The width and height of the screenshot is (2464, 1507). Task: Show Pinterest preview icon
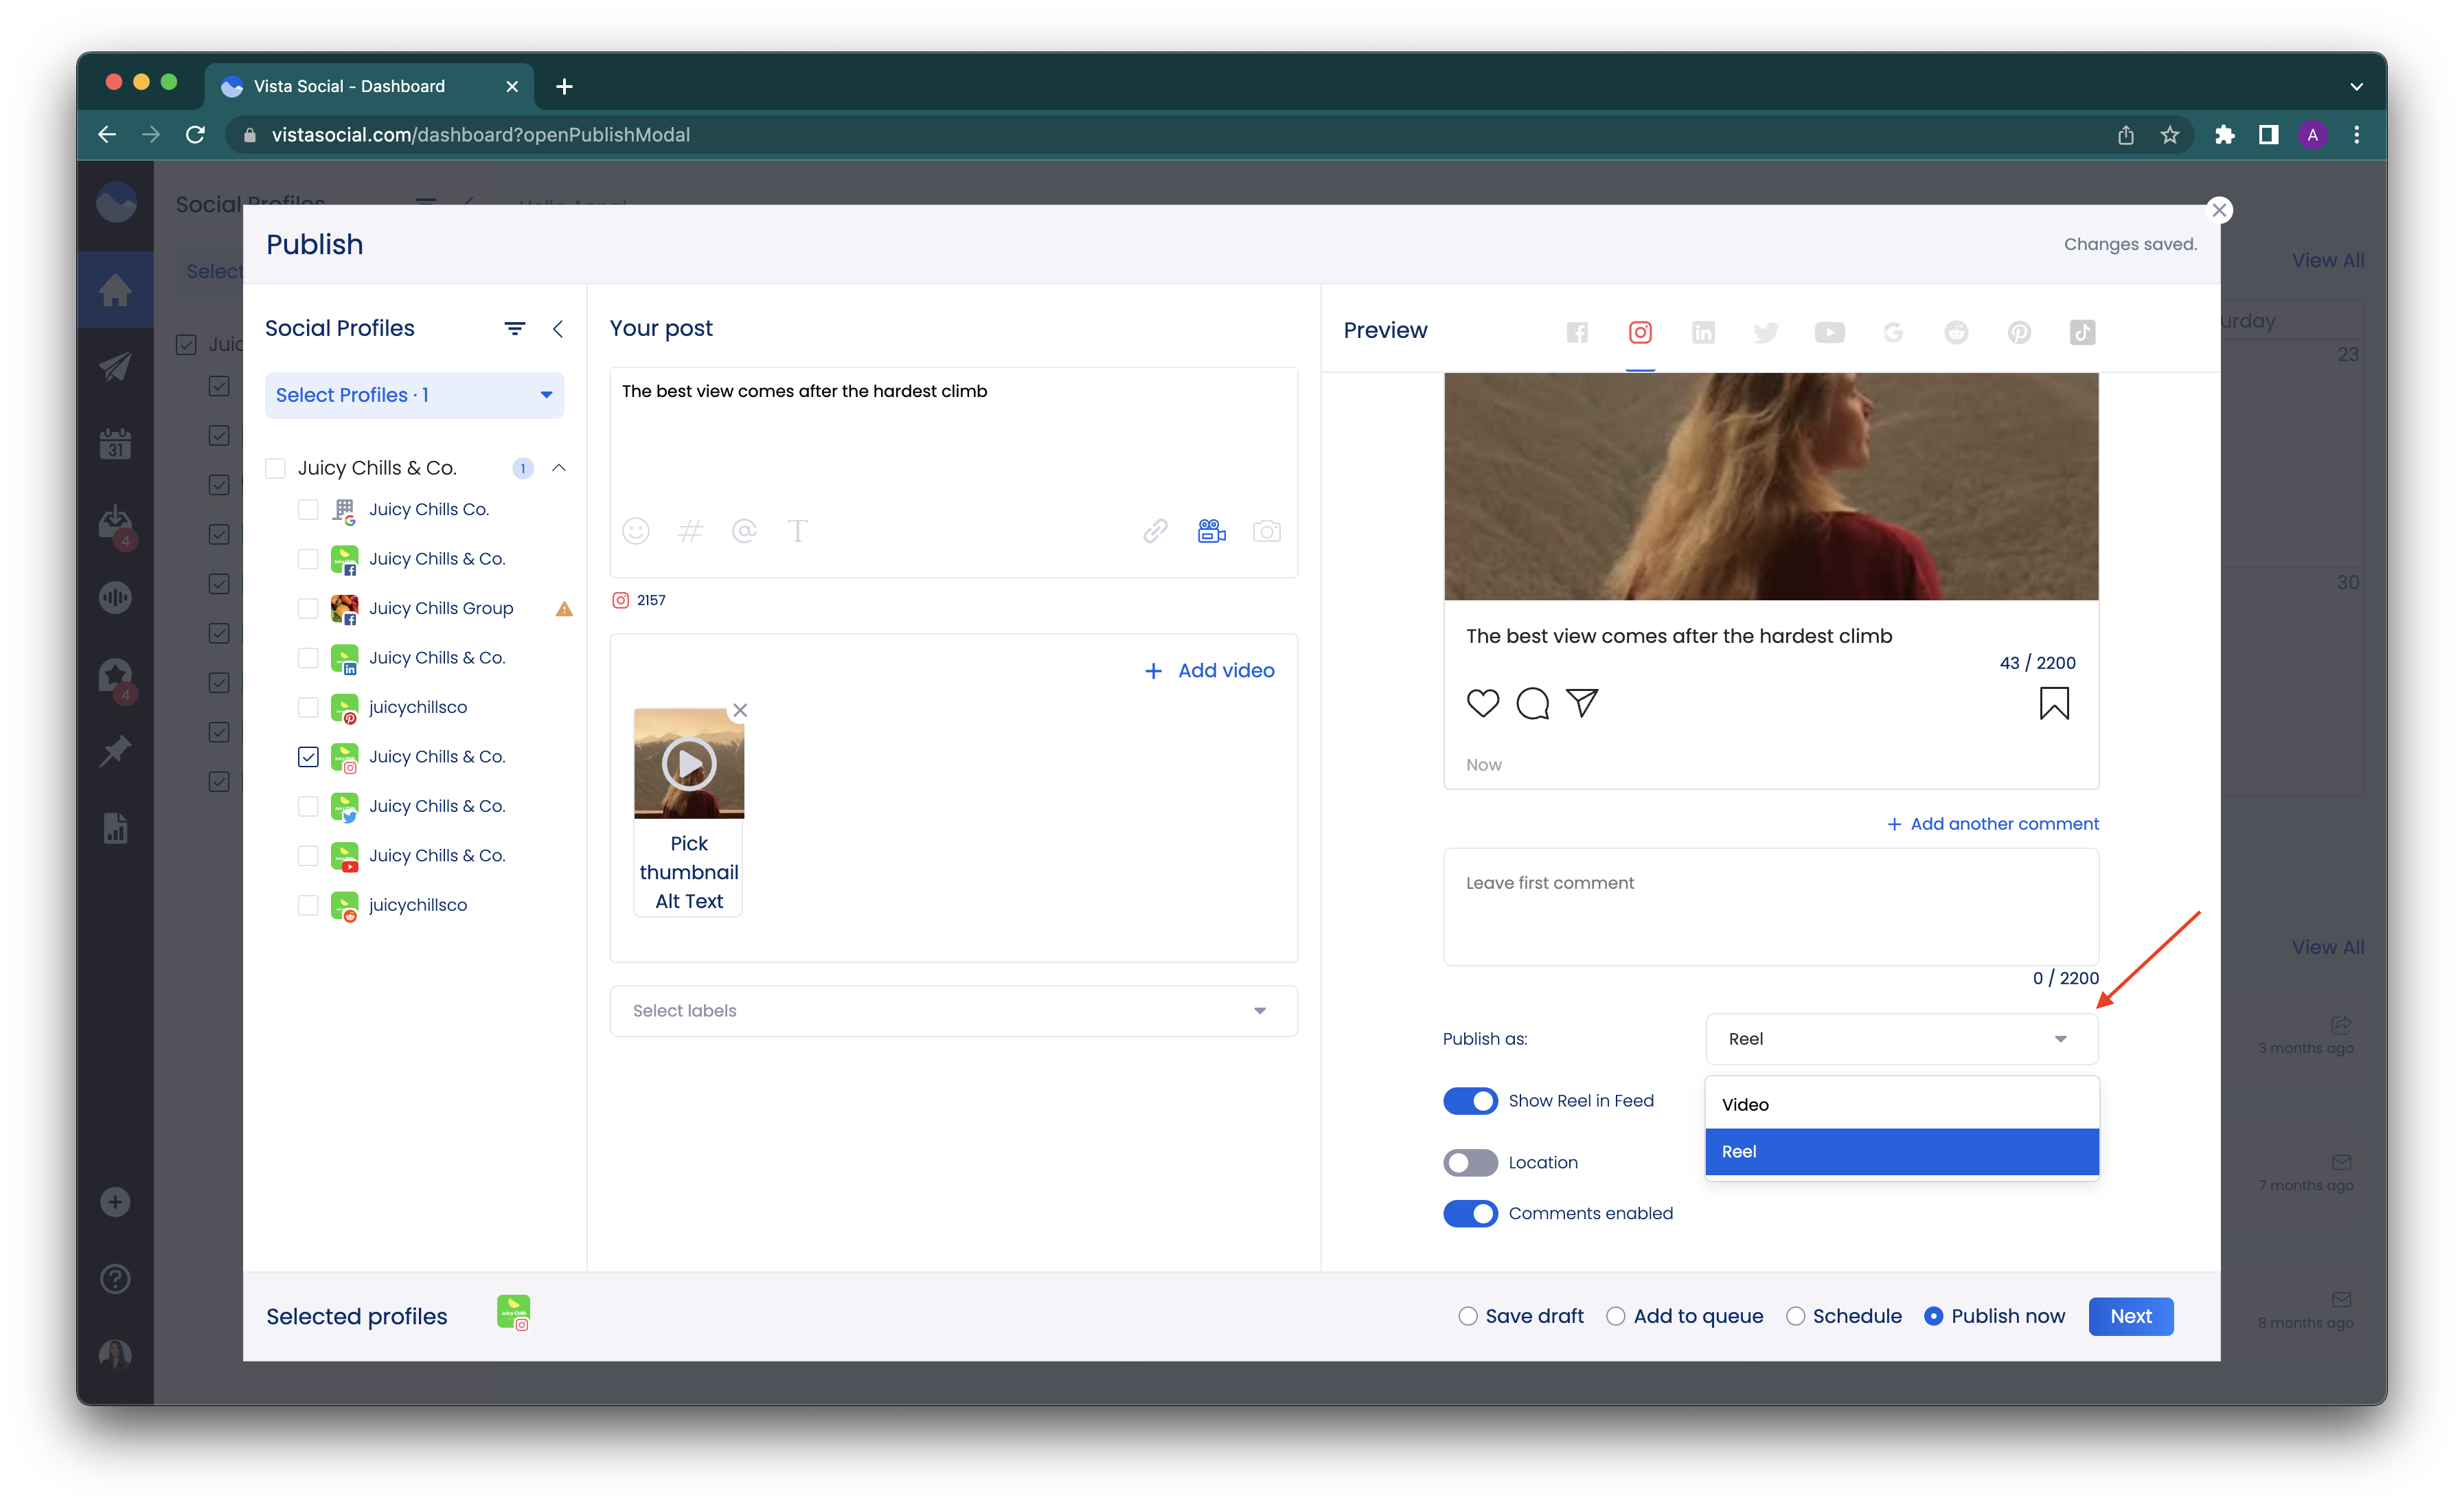[x=2019, y=333]
